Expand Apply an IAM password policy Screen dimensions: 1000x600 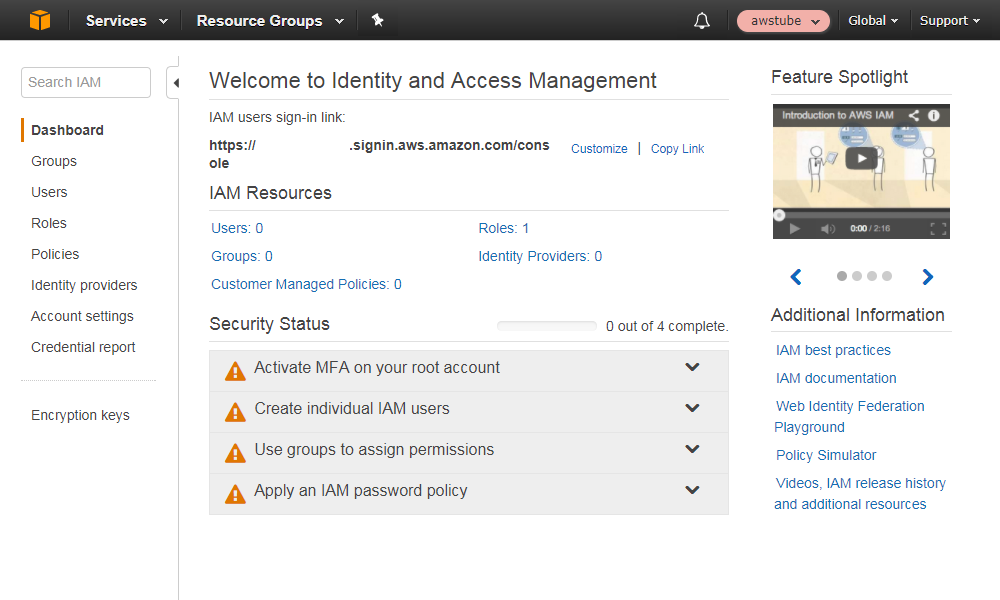(692, 490)
